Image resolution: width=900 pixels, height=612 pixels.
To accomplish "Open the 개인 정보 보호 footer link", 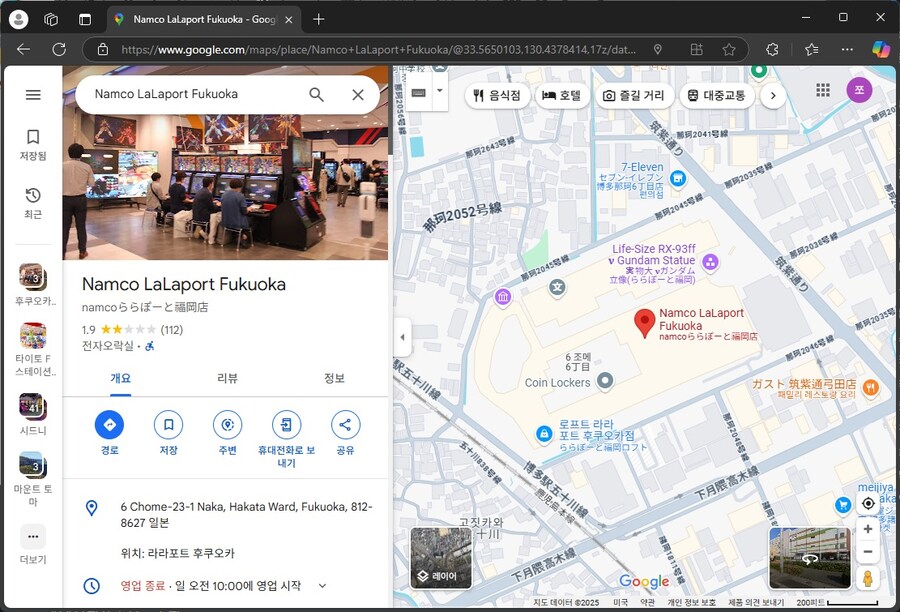I will pyautogui.click(x=692, y=602).
